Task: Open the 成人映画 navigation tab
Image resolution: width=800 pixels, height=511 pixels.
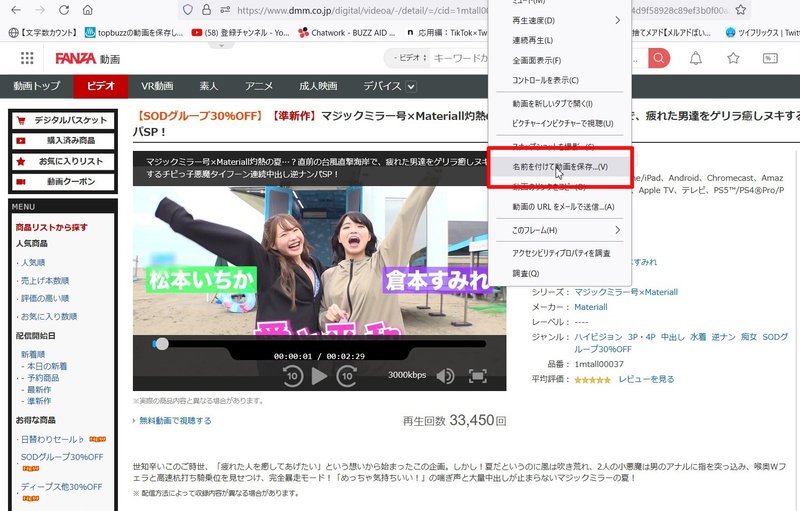Action: coord(318,86)
